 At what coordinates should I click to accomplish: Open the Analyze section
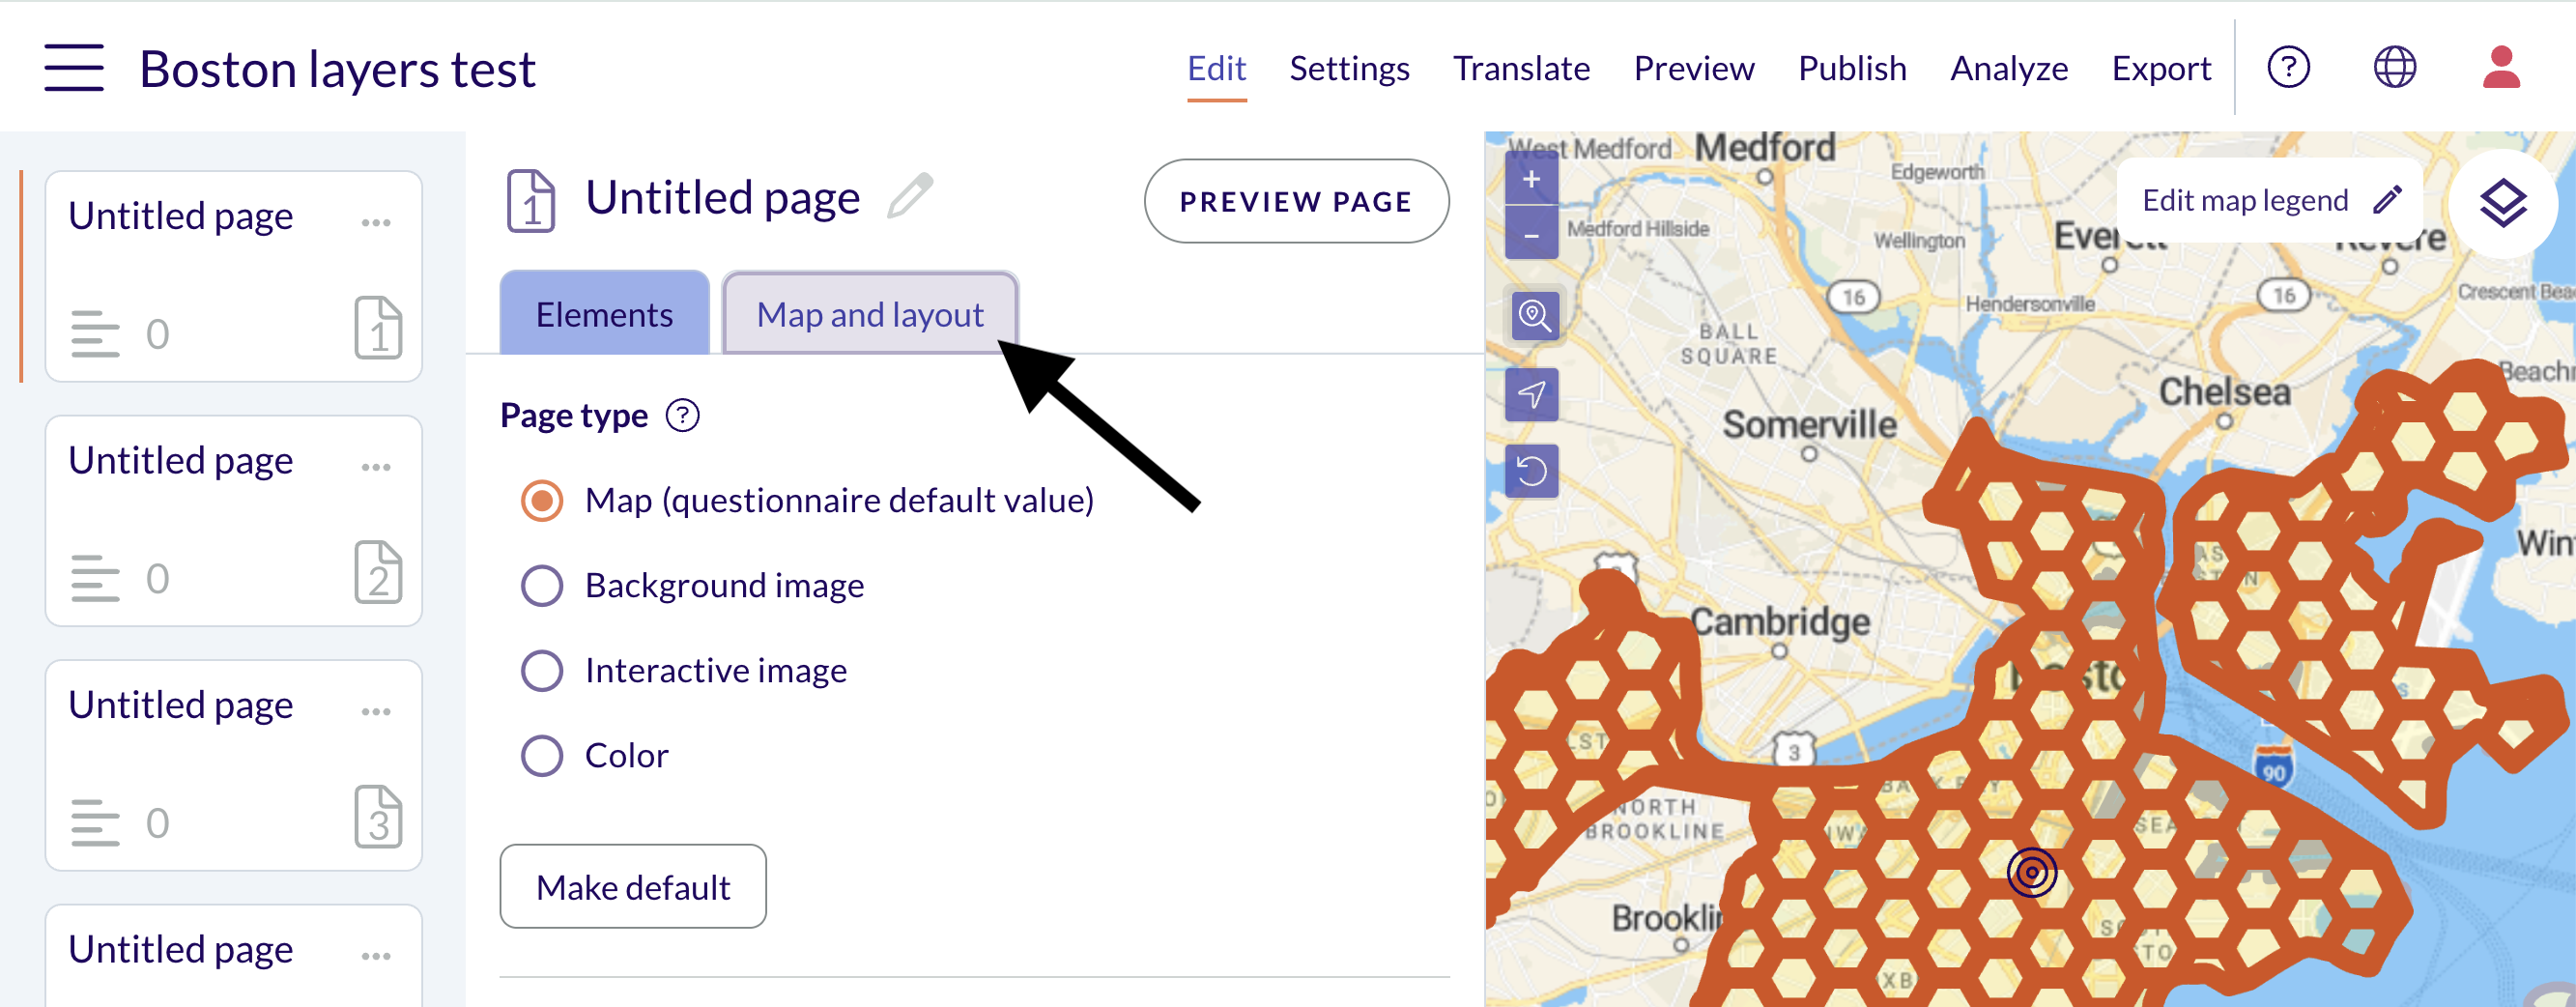coord(2009,68)
